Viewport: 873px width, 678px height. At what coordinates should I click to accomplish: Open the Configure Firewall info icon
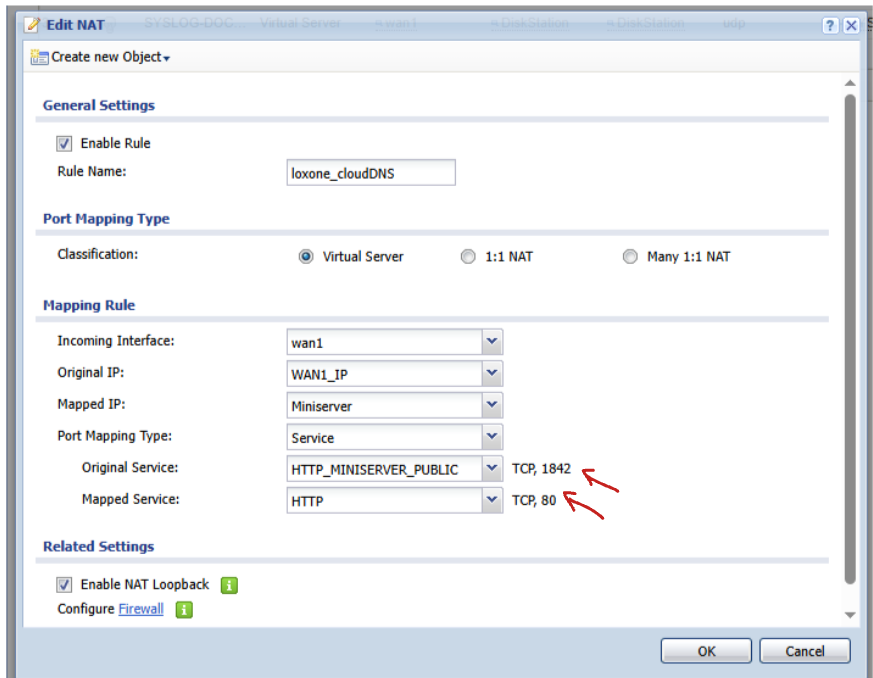pyautogui.click(x=184, y=610)
